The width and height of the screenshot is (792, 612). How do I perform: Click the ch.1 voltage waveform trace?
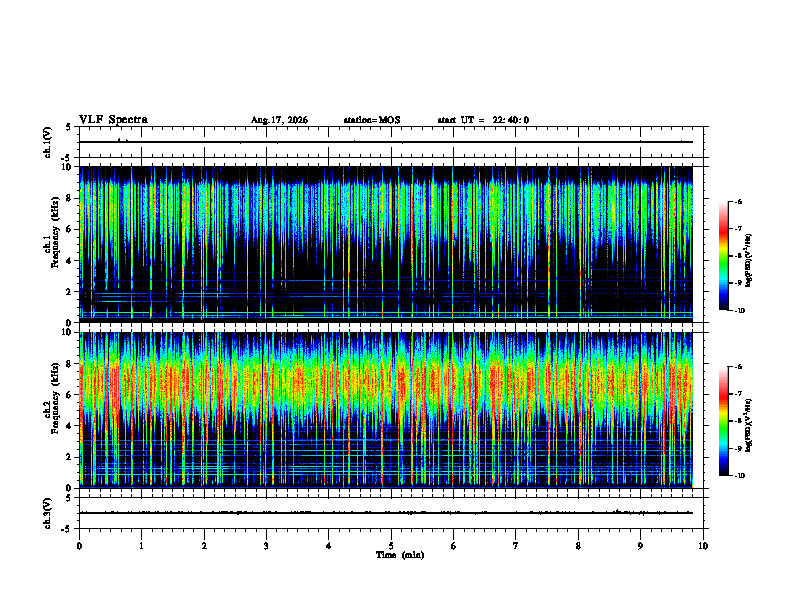coord(386,142)
